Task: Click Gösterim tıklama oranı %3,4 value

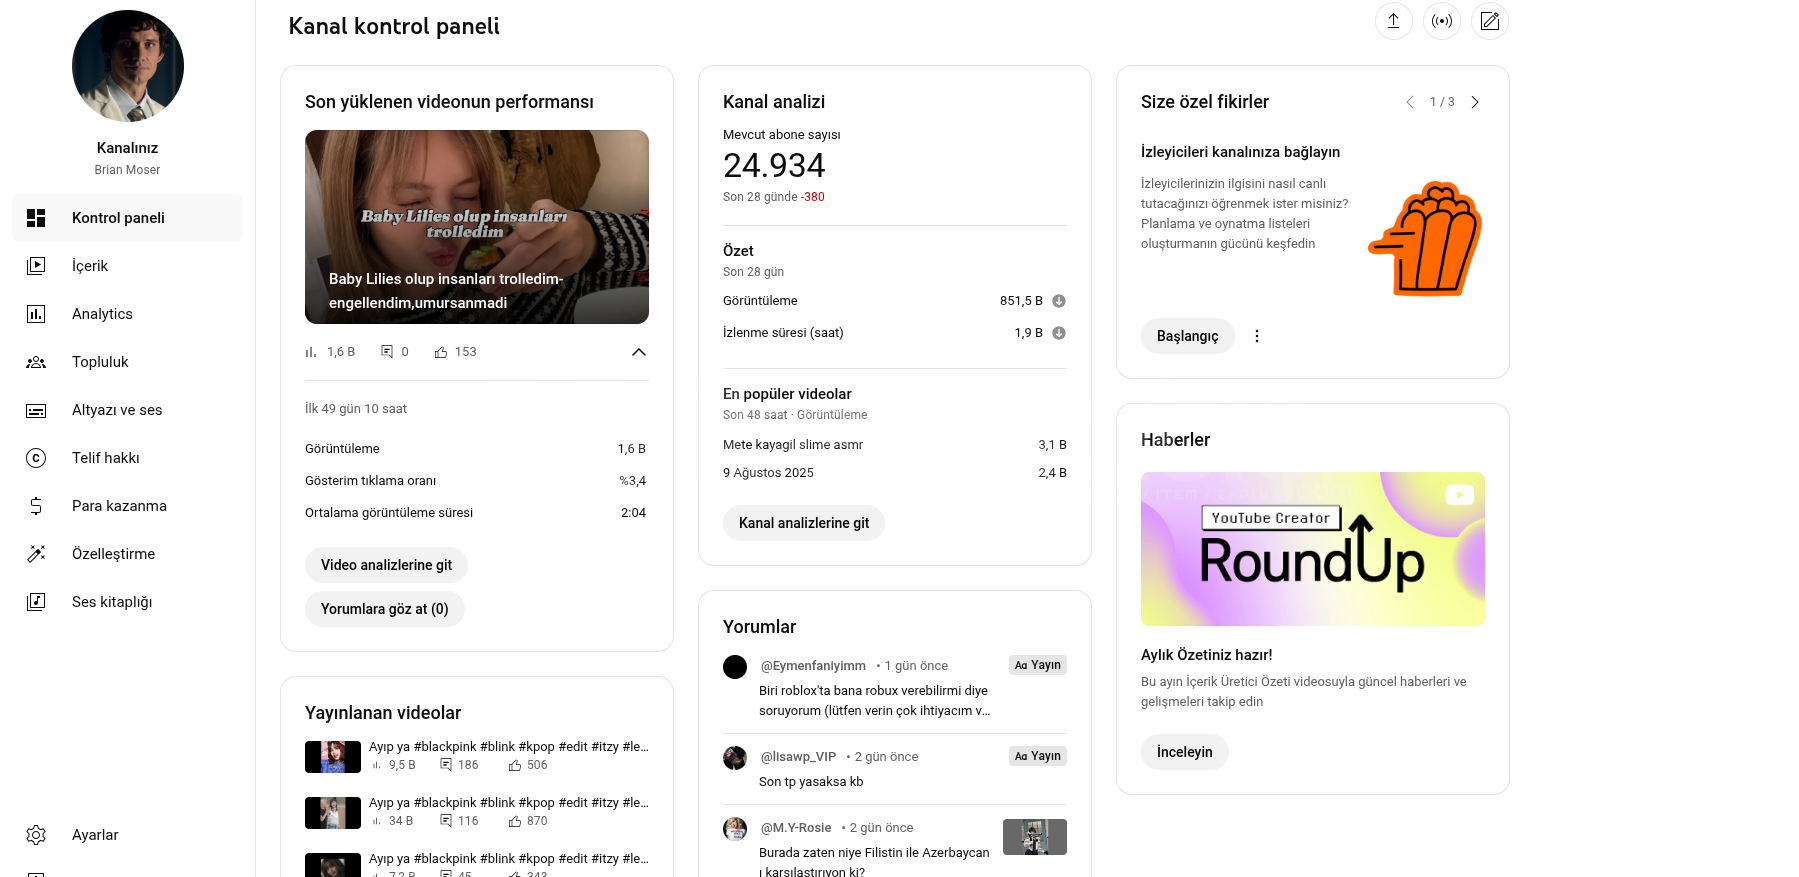Action: coord(632,481)
